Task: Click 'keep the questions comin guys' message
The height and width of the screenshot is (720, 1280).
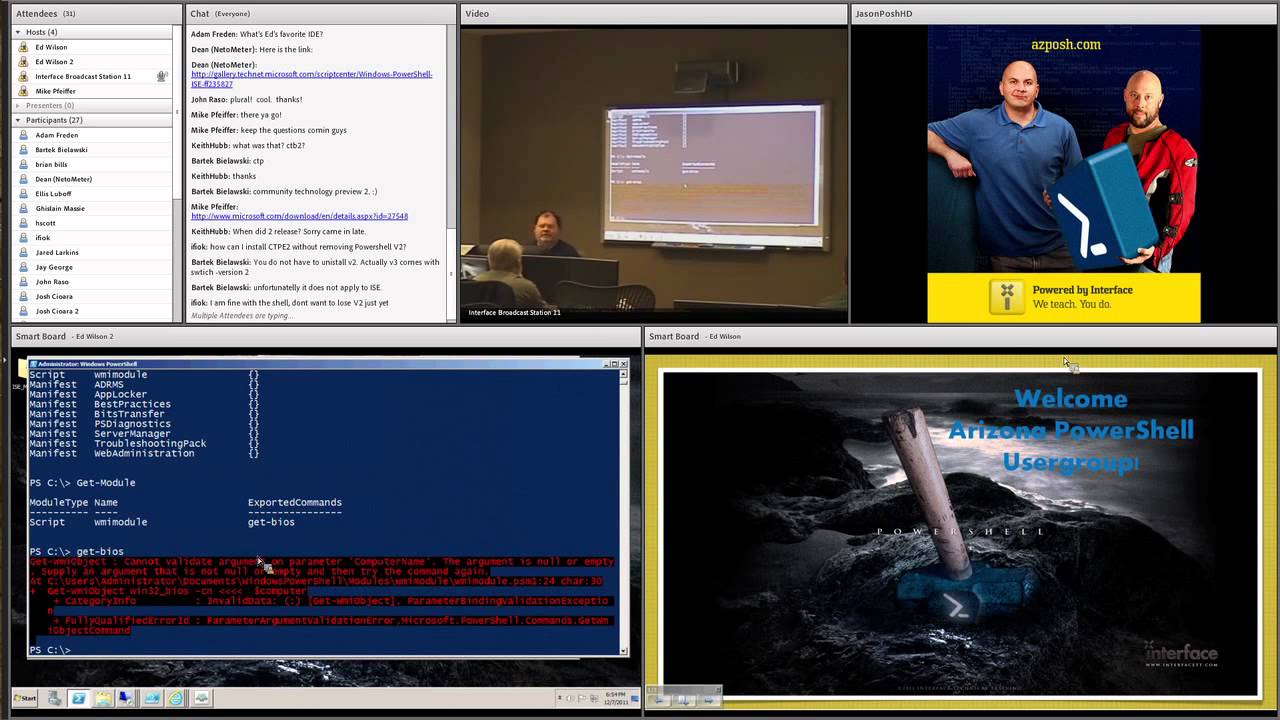Action: pos(269,130)
